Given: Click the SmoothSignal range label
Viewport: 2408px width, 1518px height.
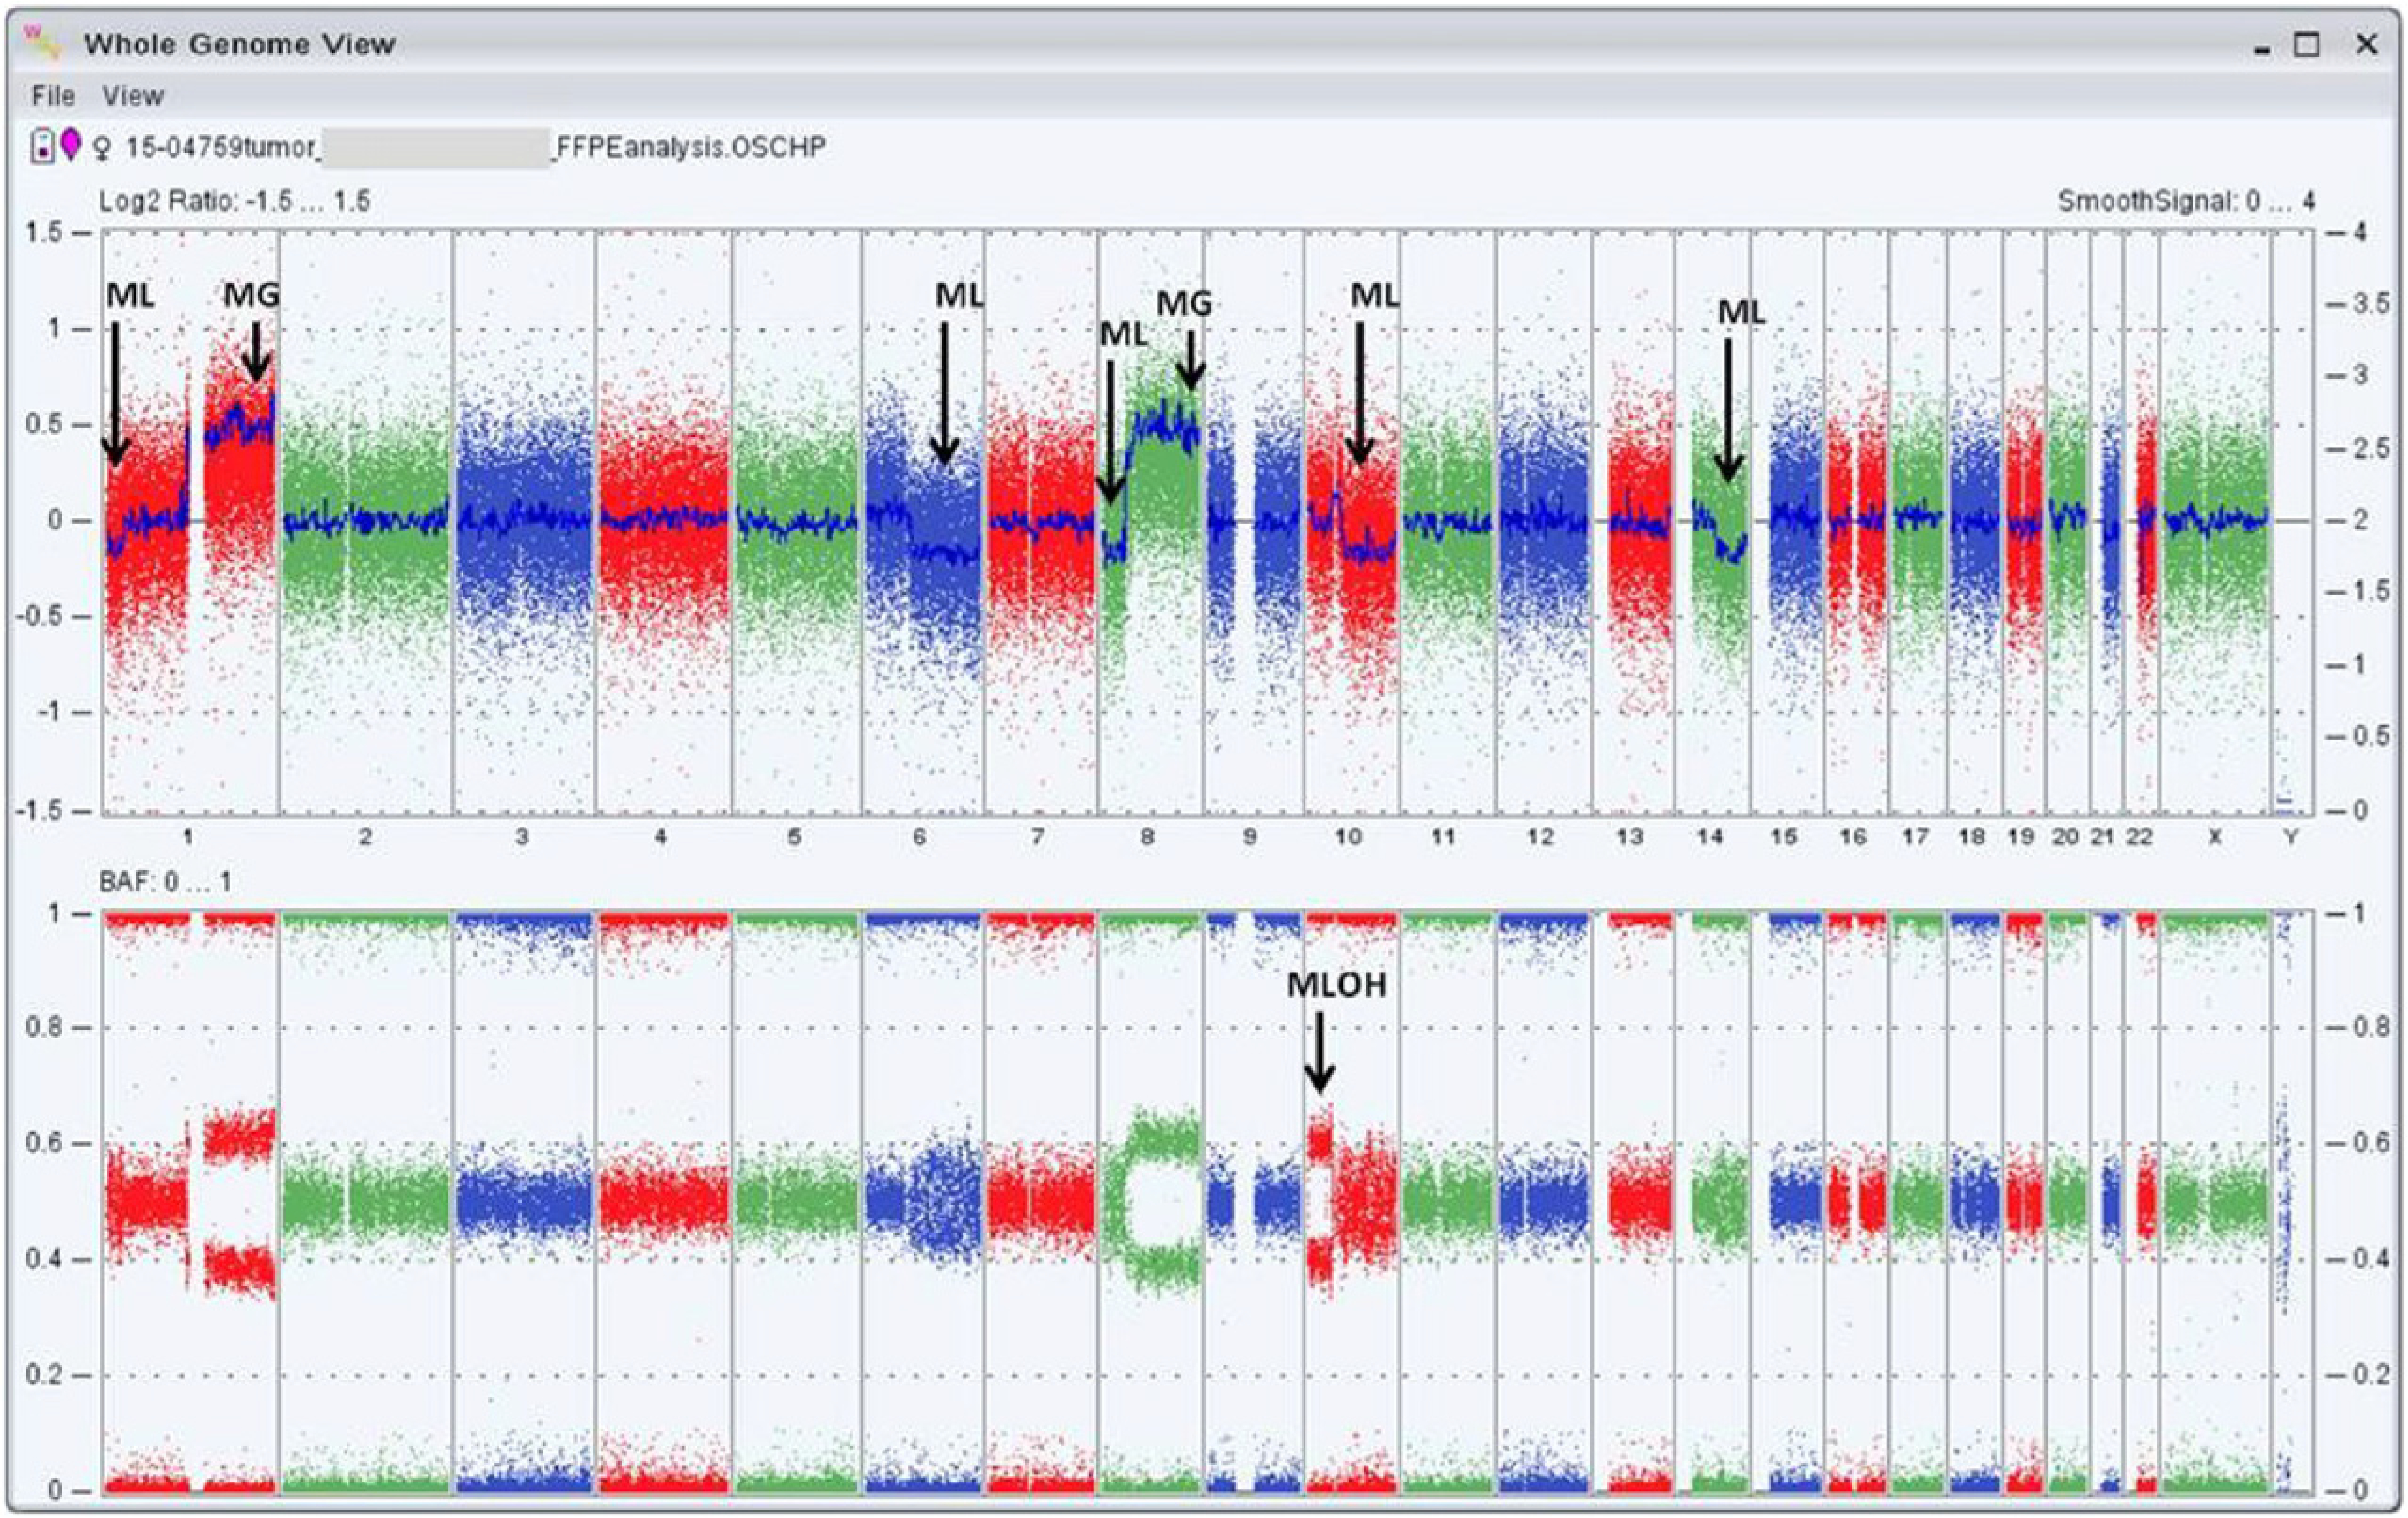Looking at the screenshot, I should click(x=2186, y=202).
